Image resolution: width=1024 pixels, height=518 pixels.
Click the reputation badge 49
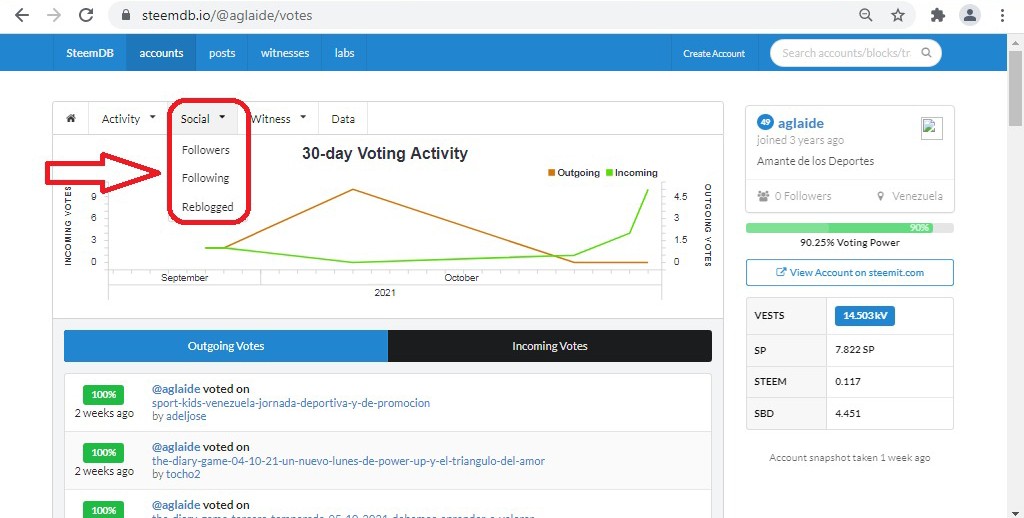click(x=765, y=122)
